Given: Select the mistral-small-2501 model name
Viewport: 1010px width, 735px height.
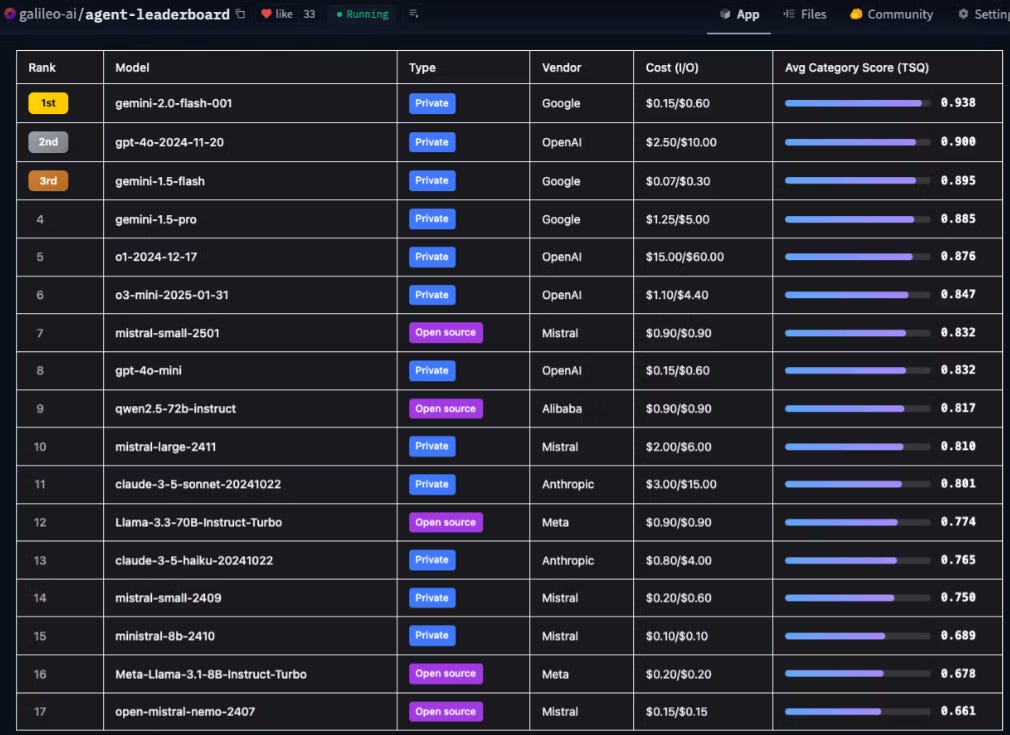Looking at the screenshot, I should point(167,333).
